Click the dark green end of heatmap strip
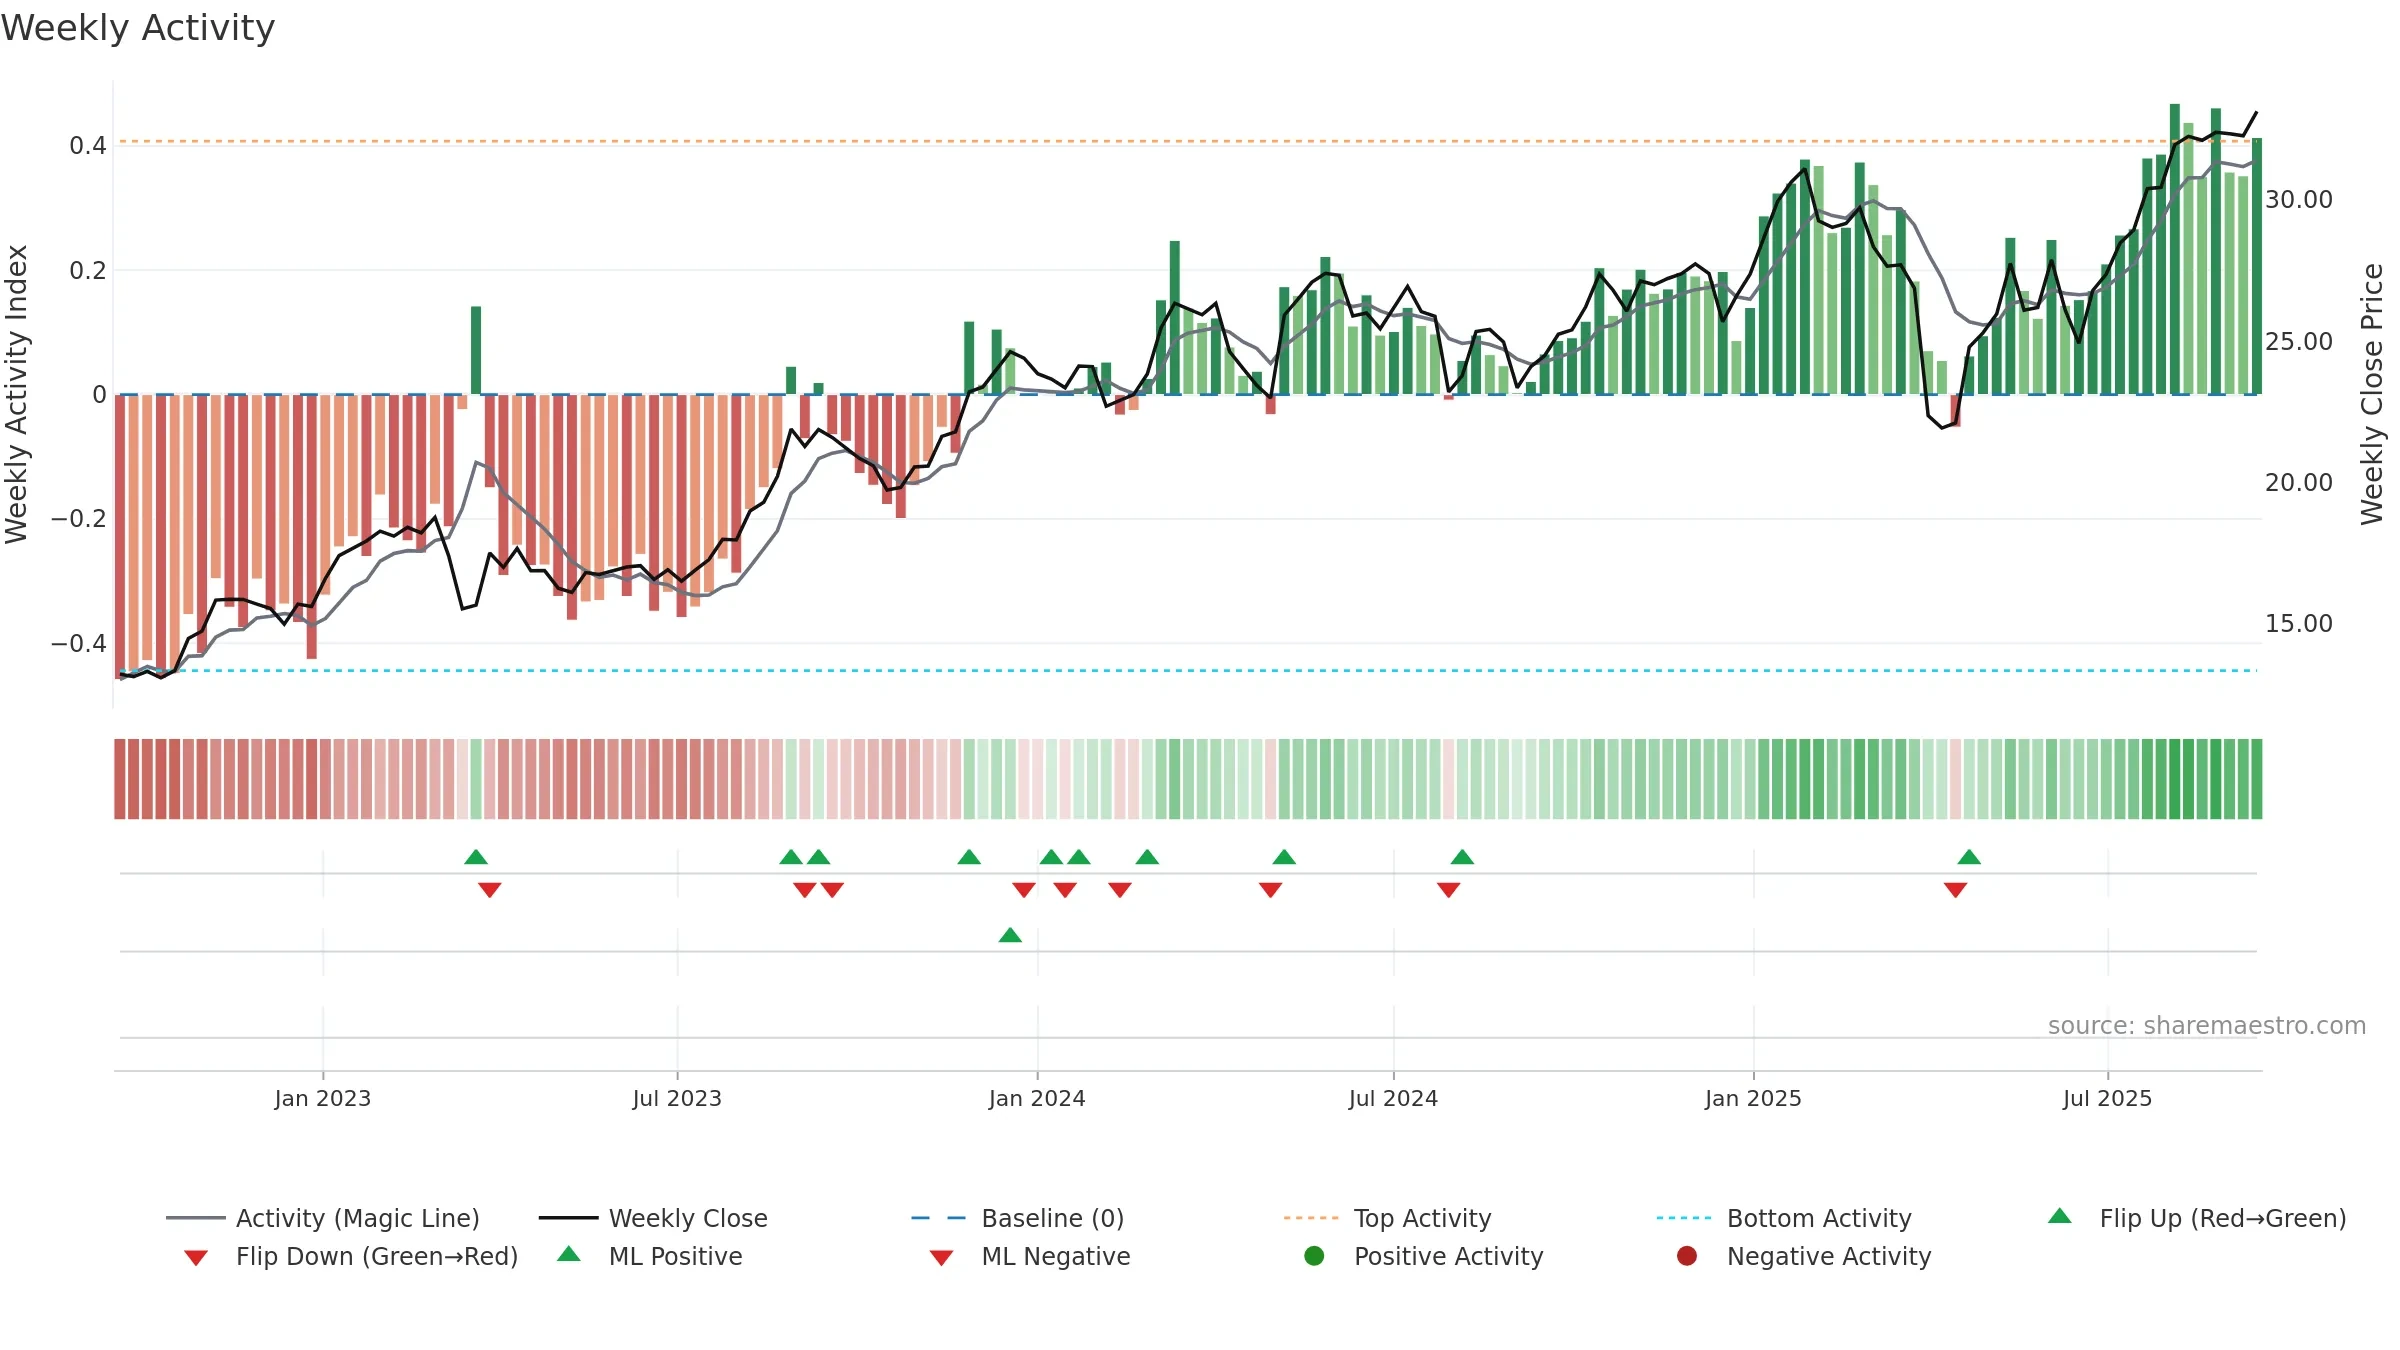The height and width of the screenshot is (1350, 2400). [2256, 779]
